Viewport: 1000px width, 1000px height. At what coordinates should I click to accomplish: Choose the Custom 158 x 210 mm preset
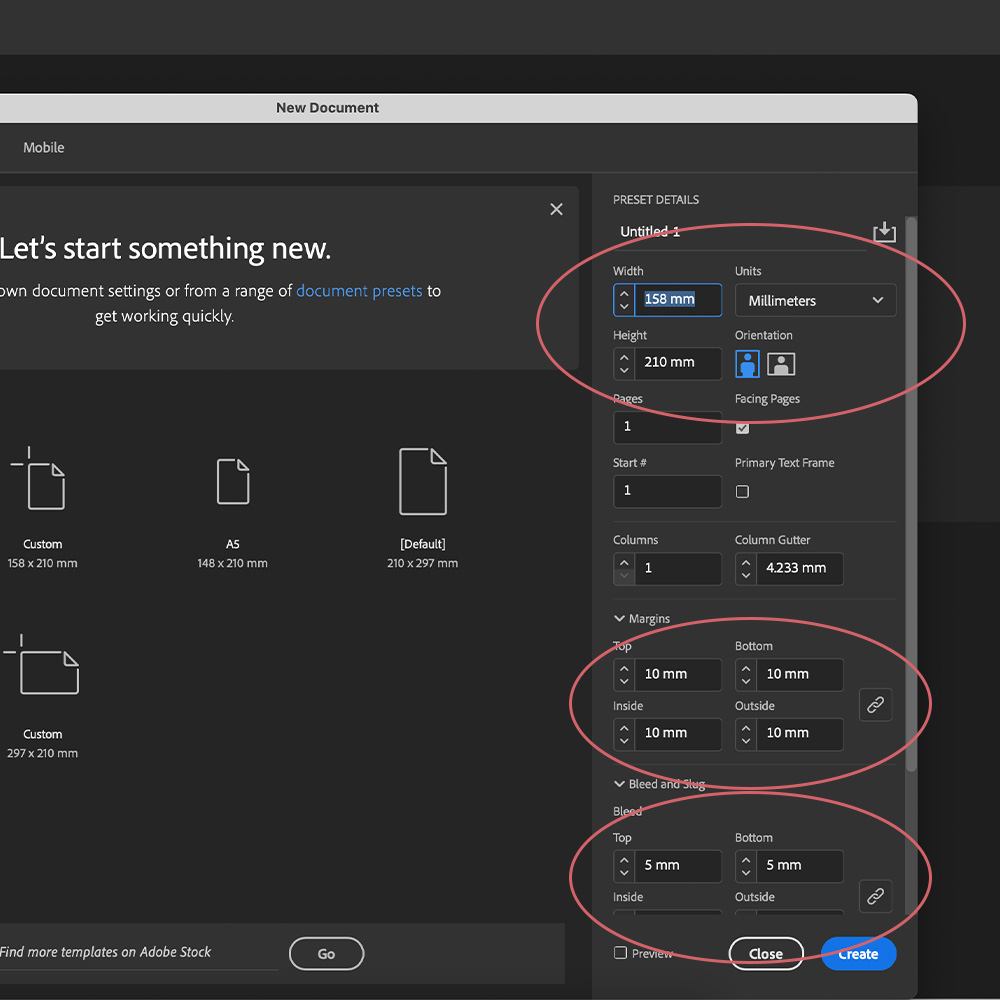click(43, 508)
